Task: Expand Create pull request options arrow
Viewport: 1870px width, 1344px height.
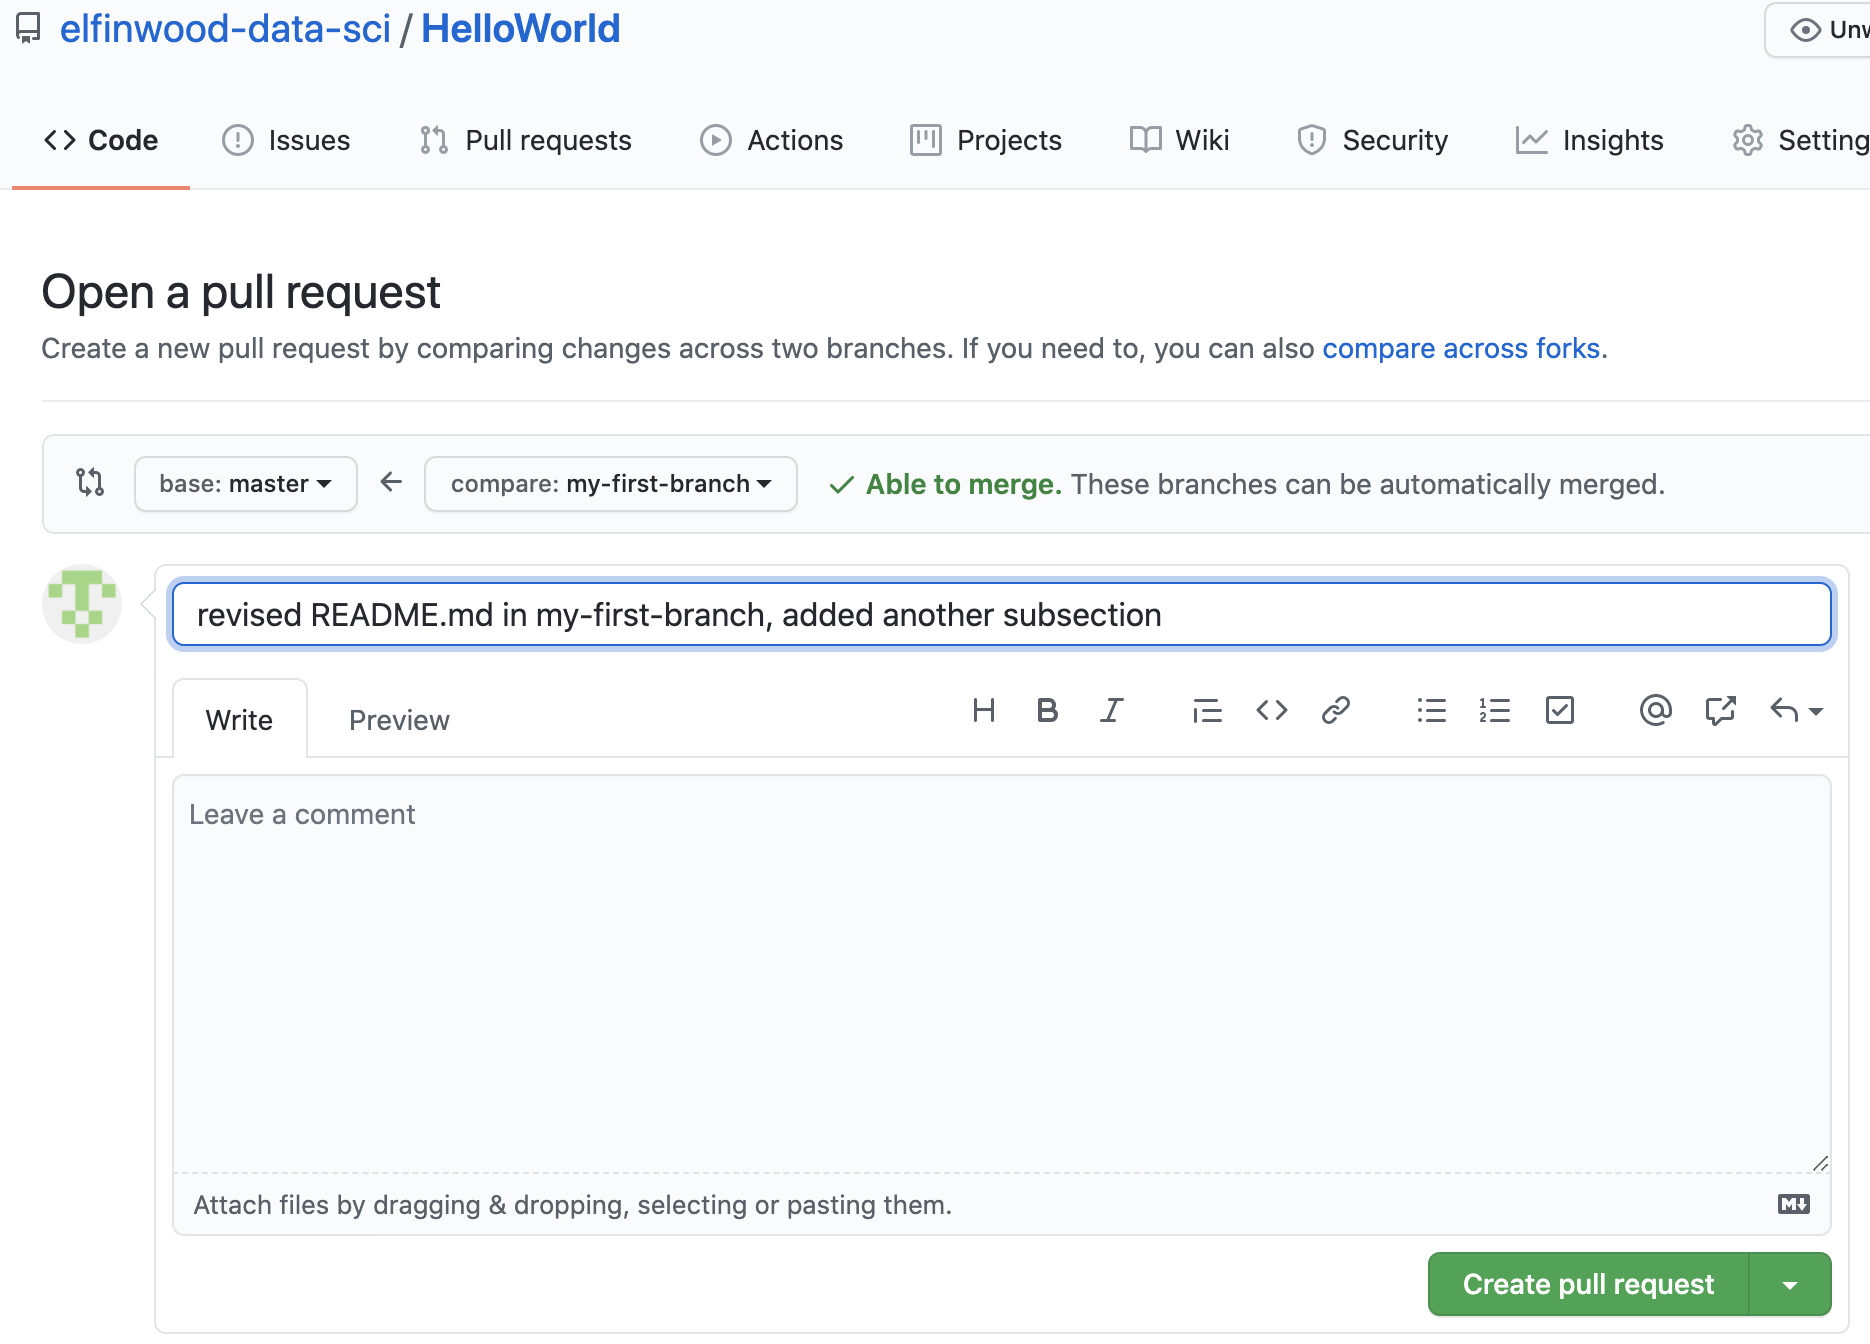Action: (x=1790, y=1285)
